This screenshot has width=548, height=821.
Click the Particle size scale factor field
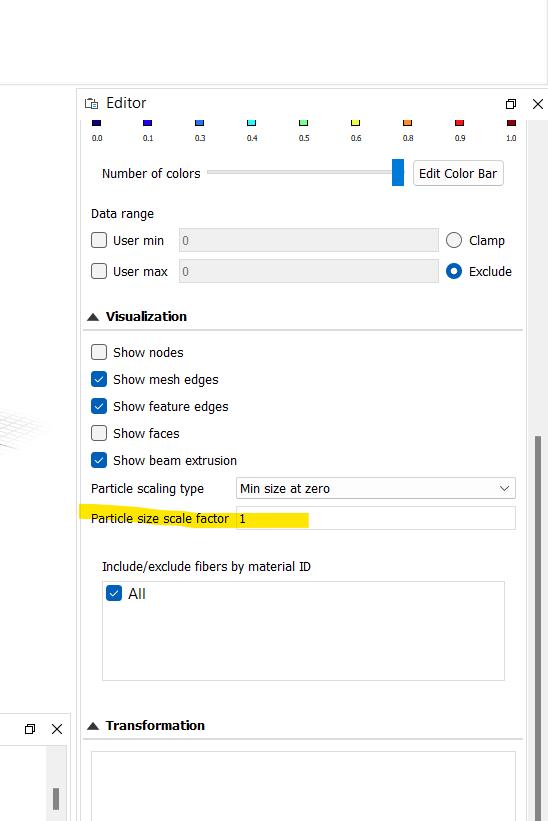375,518
